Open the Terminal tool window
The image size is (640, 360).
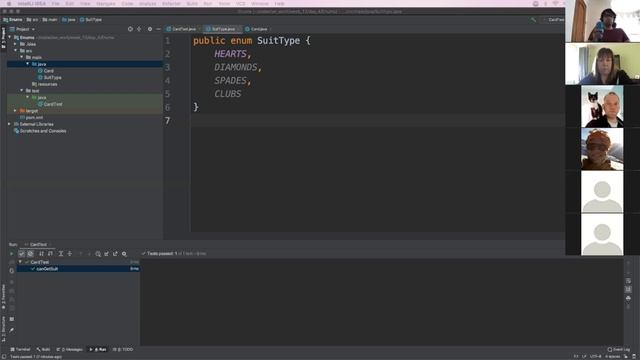(20, 349)
